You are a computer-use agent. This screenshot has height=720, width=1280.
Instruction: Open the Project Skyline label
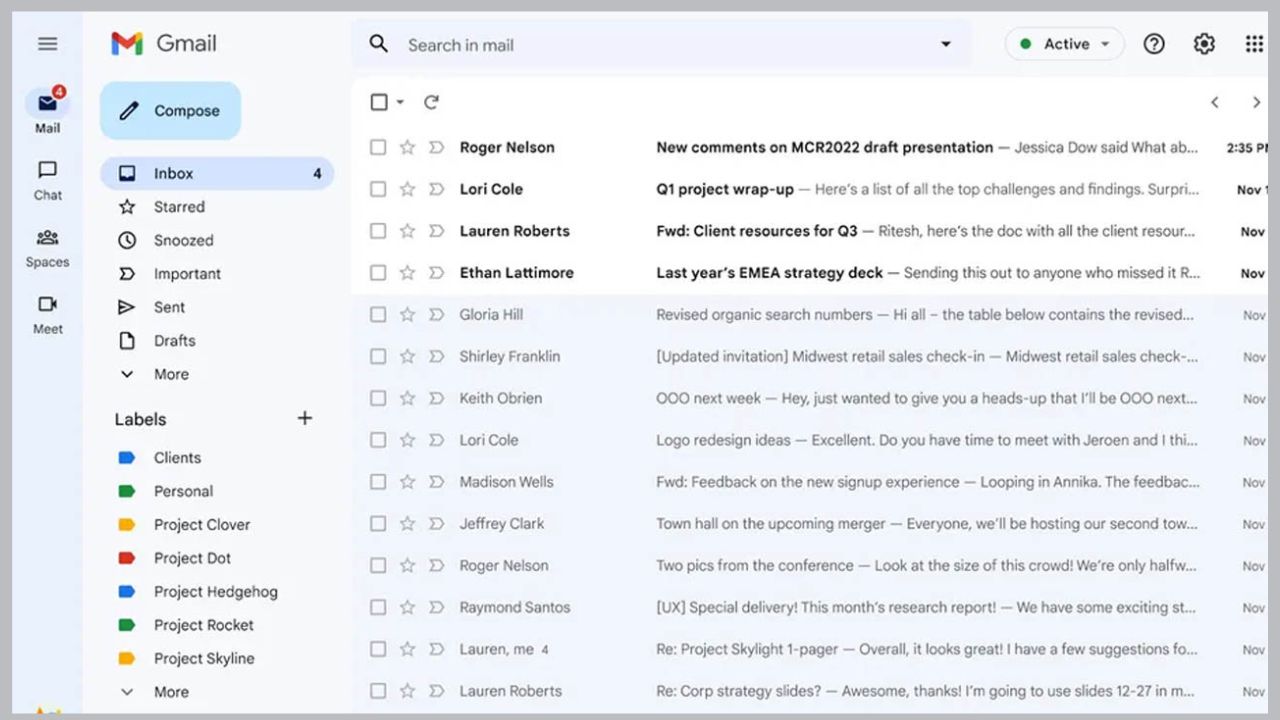[204, 659]
